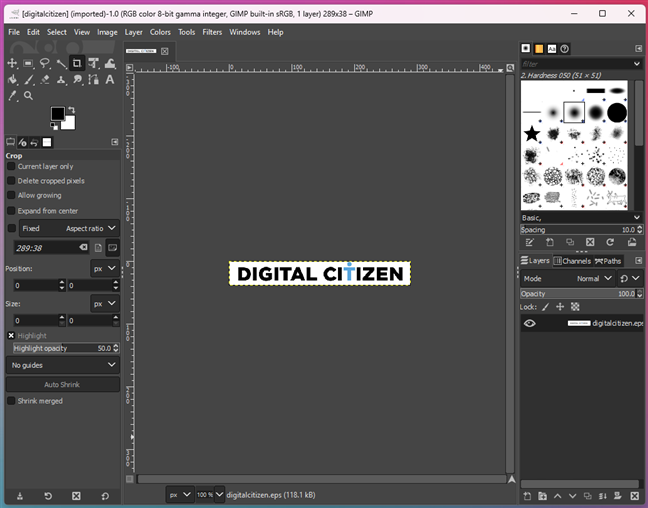
Task: Select the Rectangle Select tool
Action: [28, 63]
